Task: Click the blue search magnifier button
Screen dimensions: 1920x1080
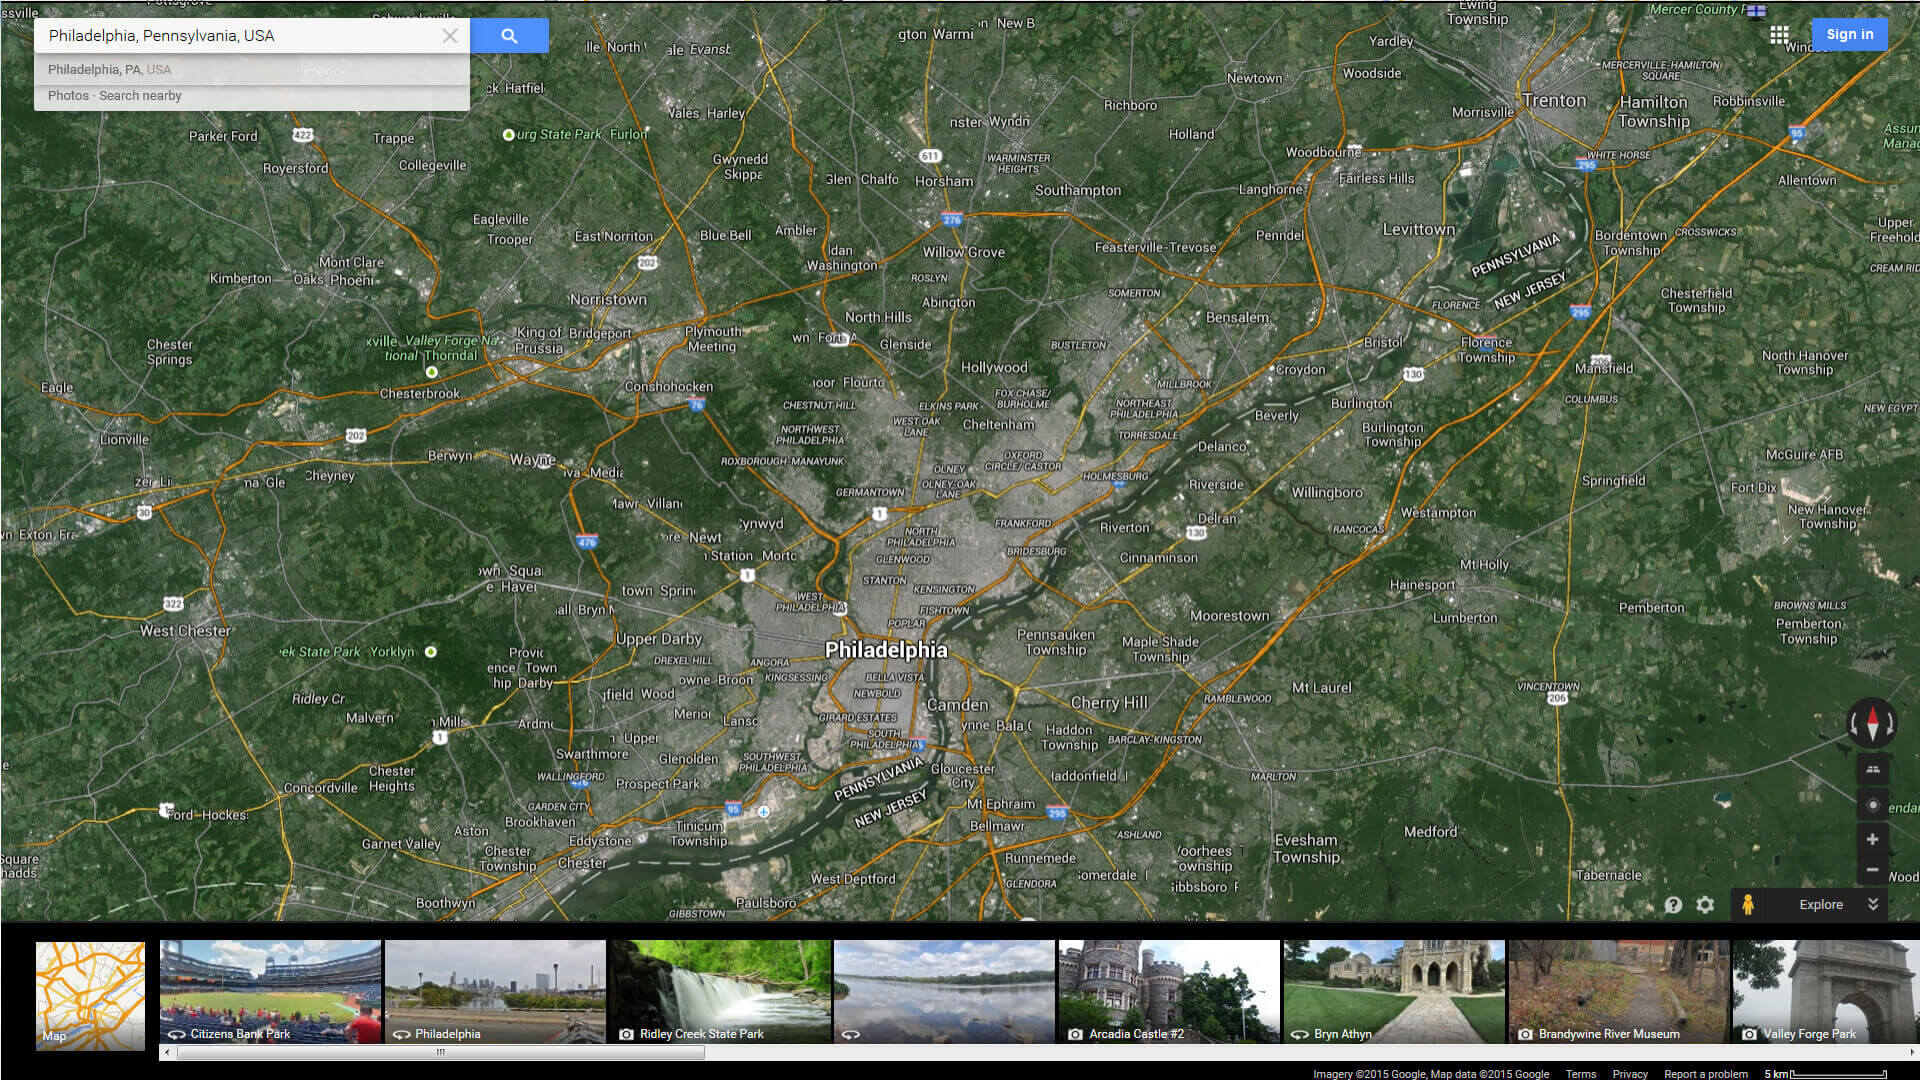Action: coord(509,36)
